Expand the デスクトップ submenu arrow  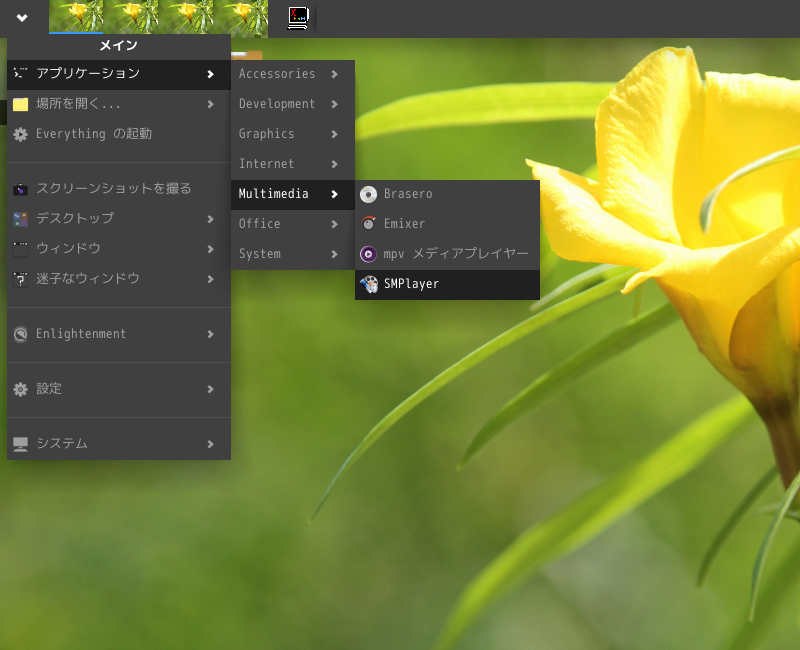(210, 219)
